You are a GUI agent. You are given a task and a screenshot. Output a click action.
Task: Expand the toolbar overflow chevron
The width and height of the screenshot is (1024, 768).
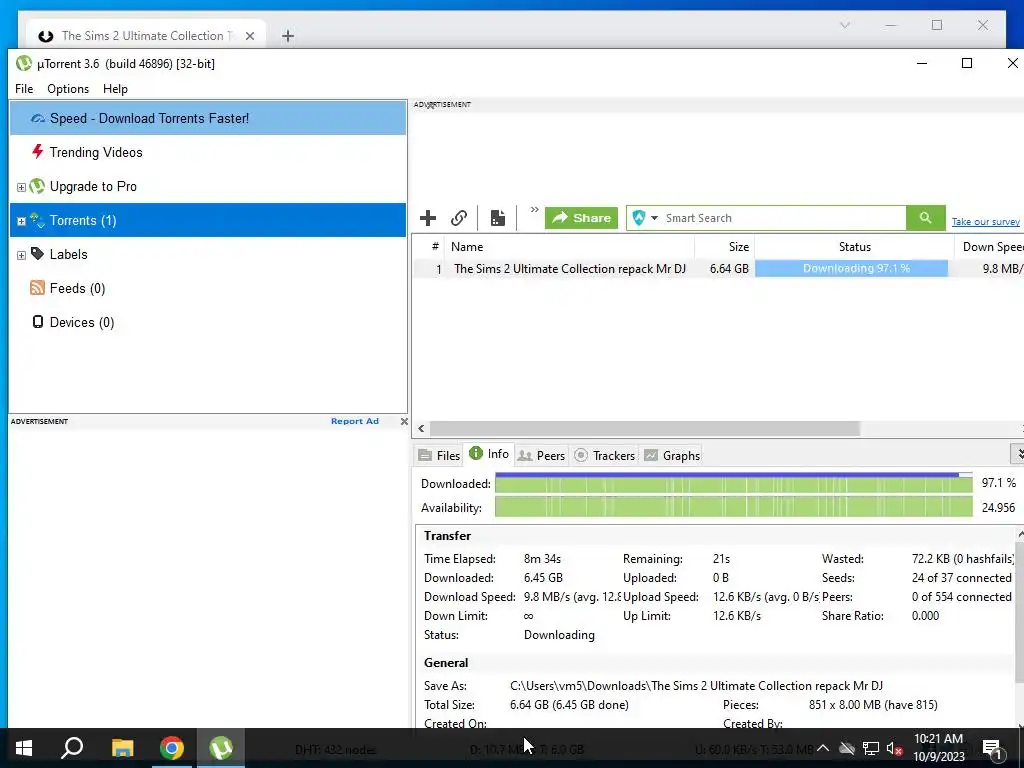[x=534, y=210]
